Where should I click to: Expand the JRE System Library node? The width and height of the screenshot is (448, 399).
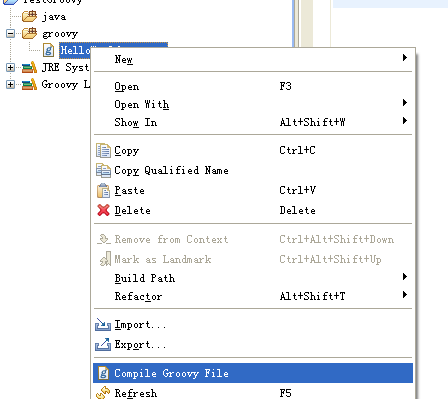tap(10, 68)
